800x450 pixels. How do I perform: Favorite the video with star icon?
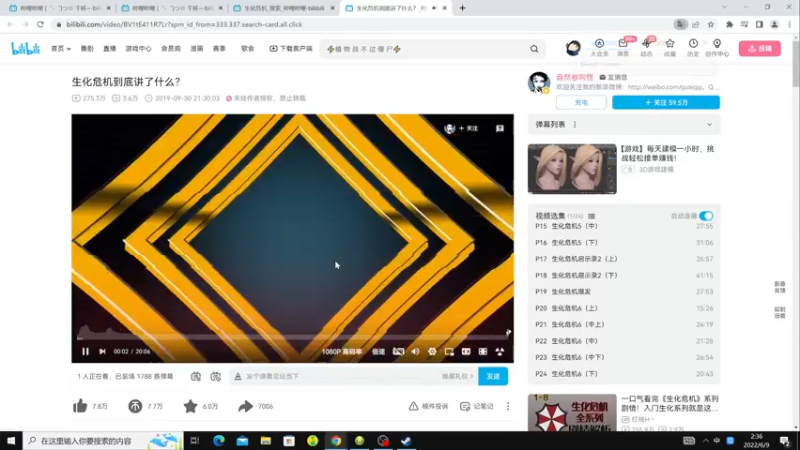[190, 406]
